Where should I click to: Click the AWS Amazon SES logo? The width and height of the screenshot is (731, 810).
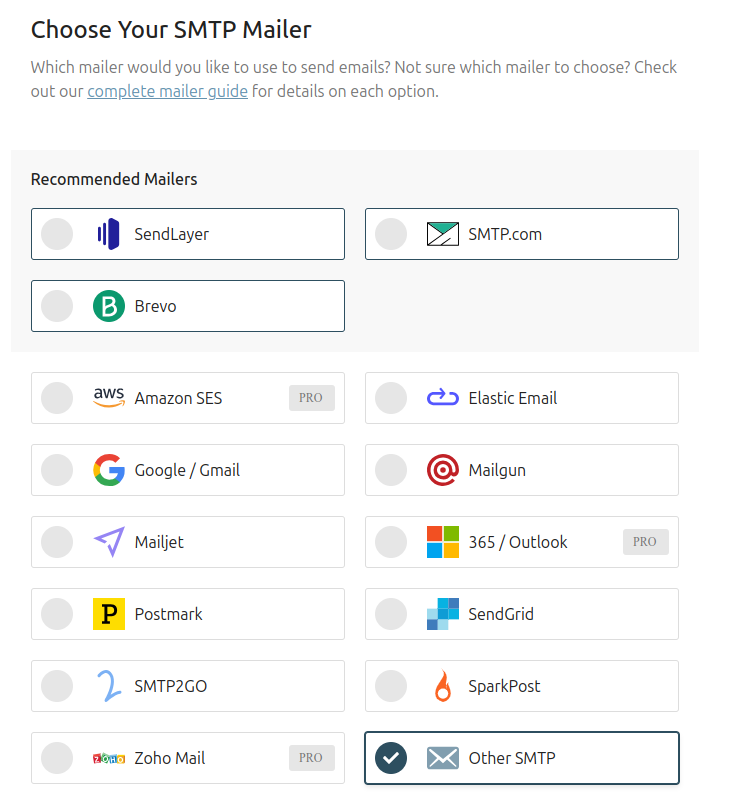[x=109, y=397]
